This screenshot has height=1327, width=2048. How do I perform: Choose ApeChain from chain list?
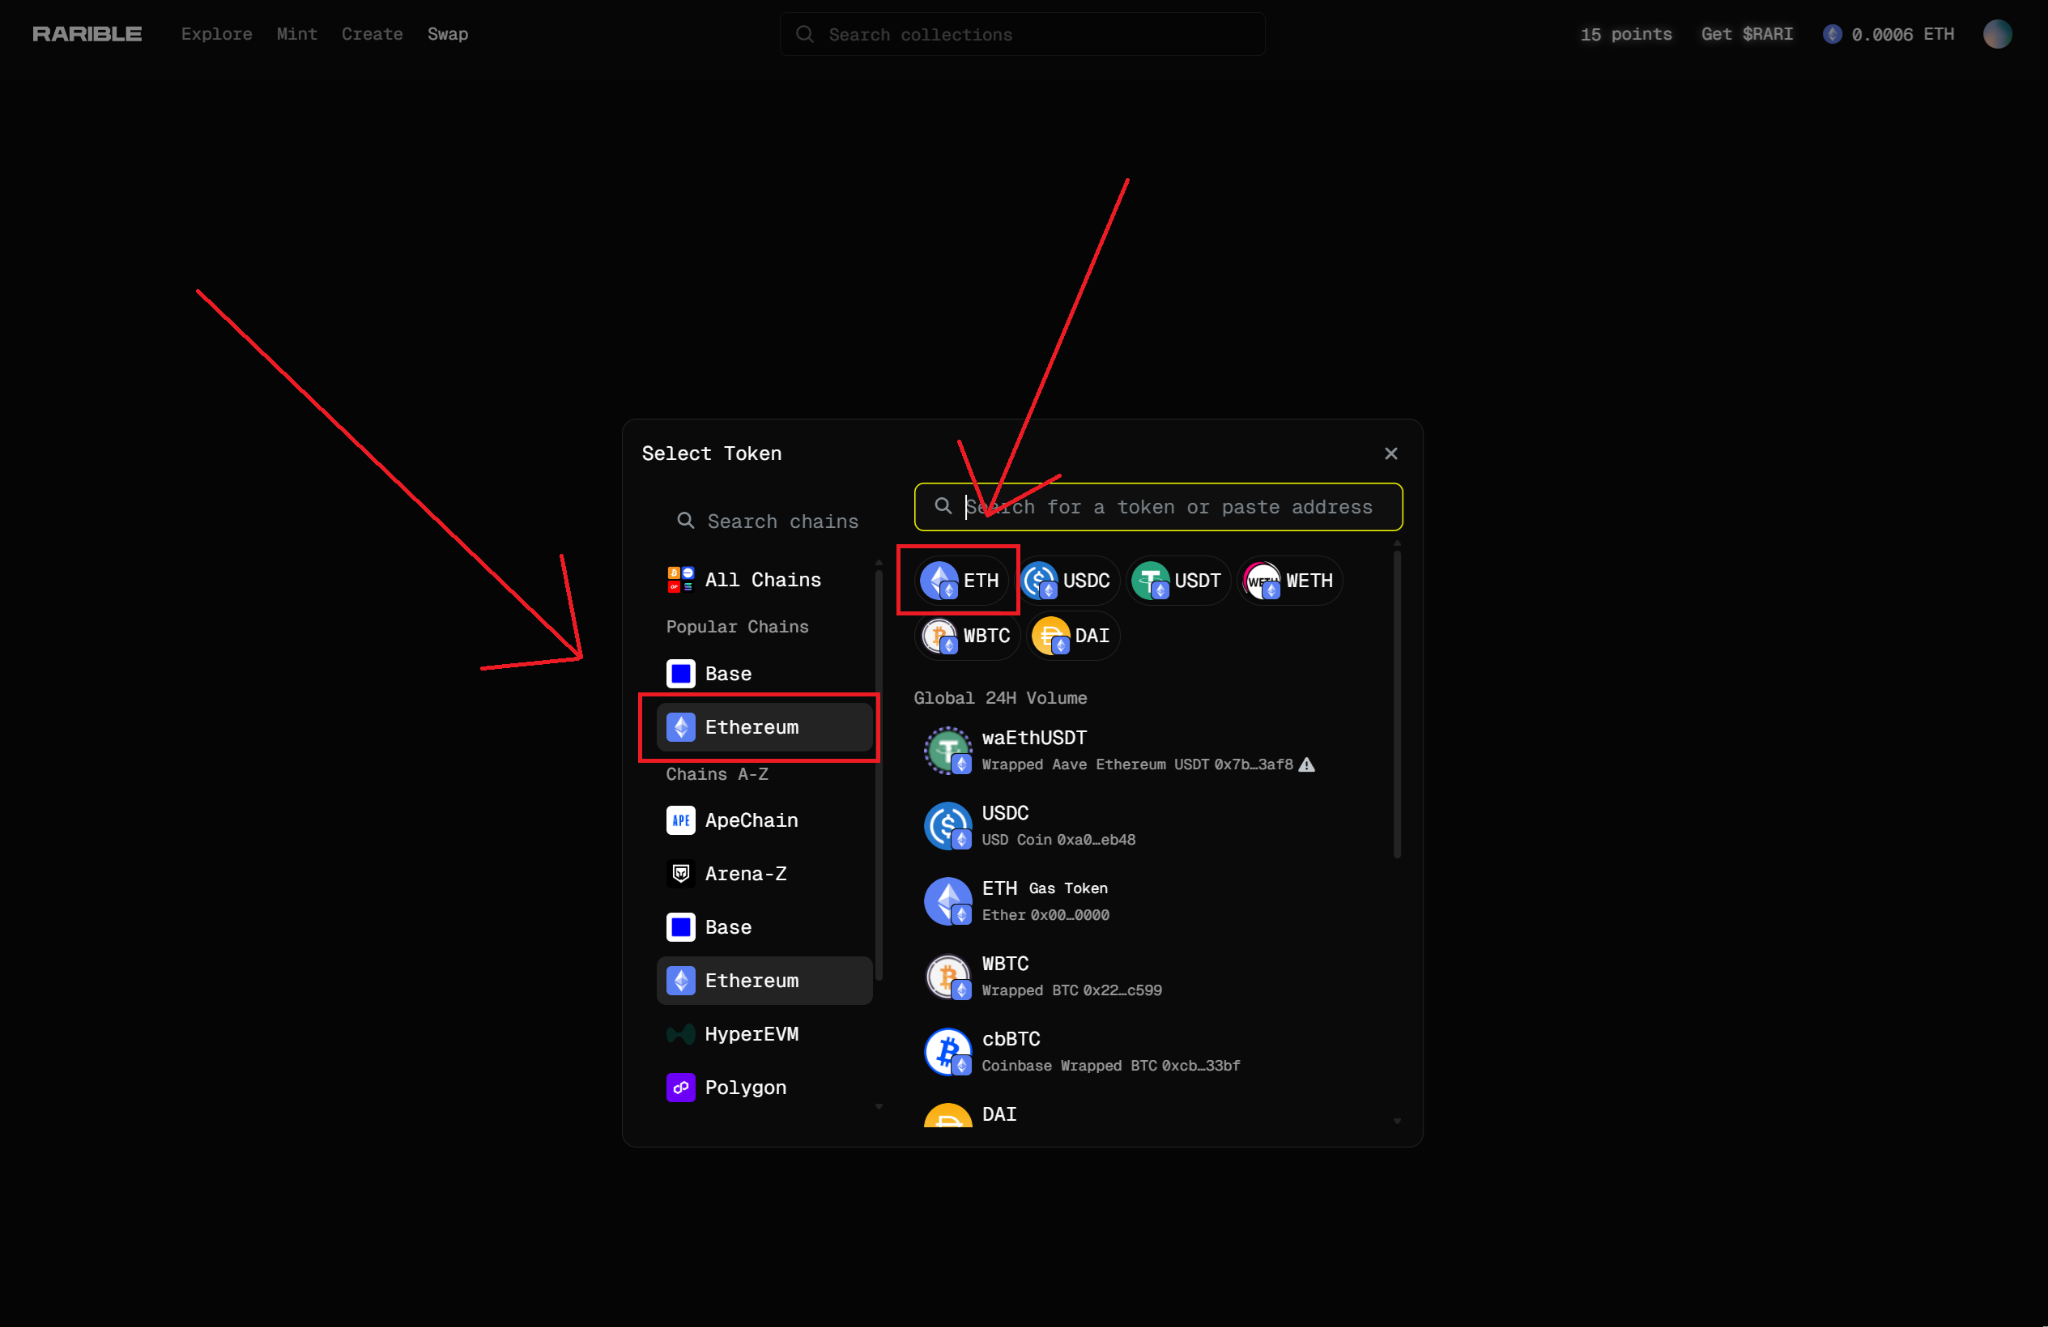[751, 820]
